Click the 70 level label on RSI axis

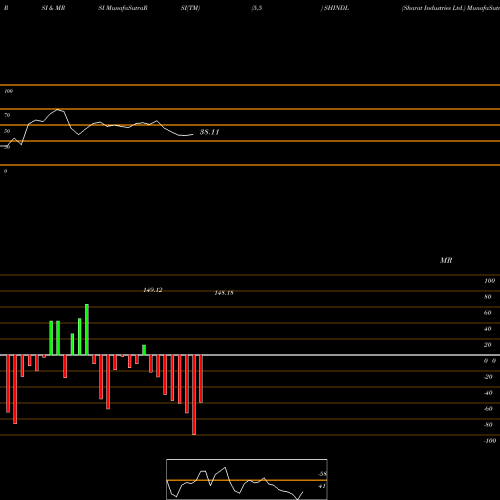[7, 115]
